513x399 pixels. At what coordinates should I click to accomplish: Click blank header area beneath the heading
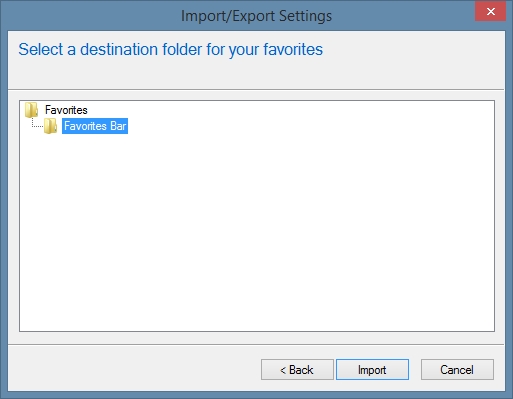click(256, 74)
